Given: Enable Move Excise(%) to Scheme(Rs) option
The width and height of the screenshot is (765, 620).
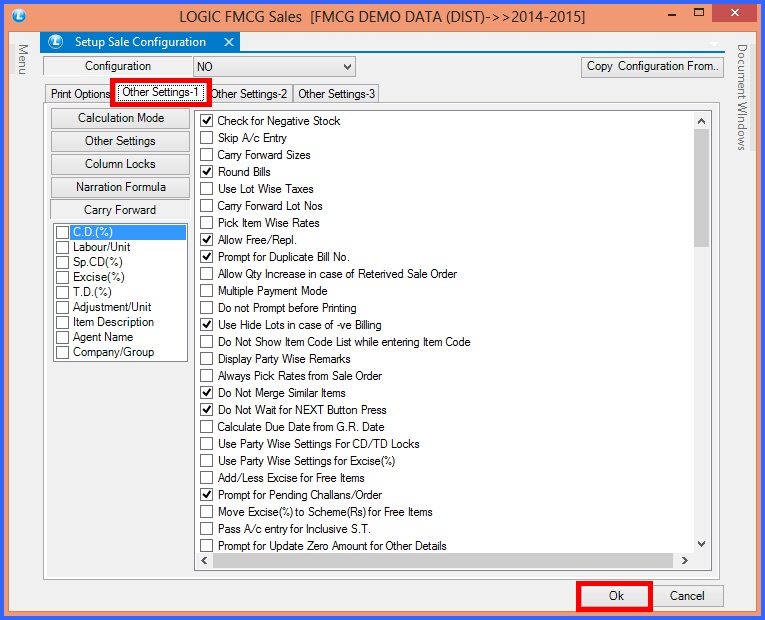Looking at the screenshot, I should tap(207, 512).
